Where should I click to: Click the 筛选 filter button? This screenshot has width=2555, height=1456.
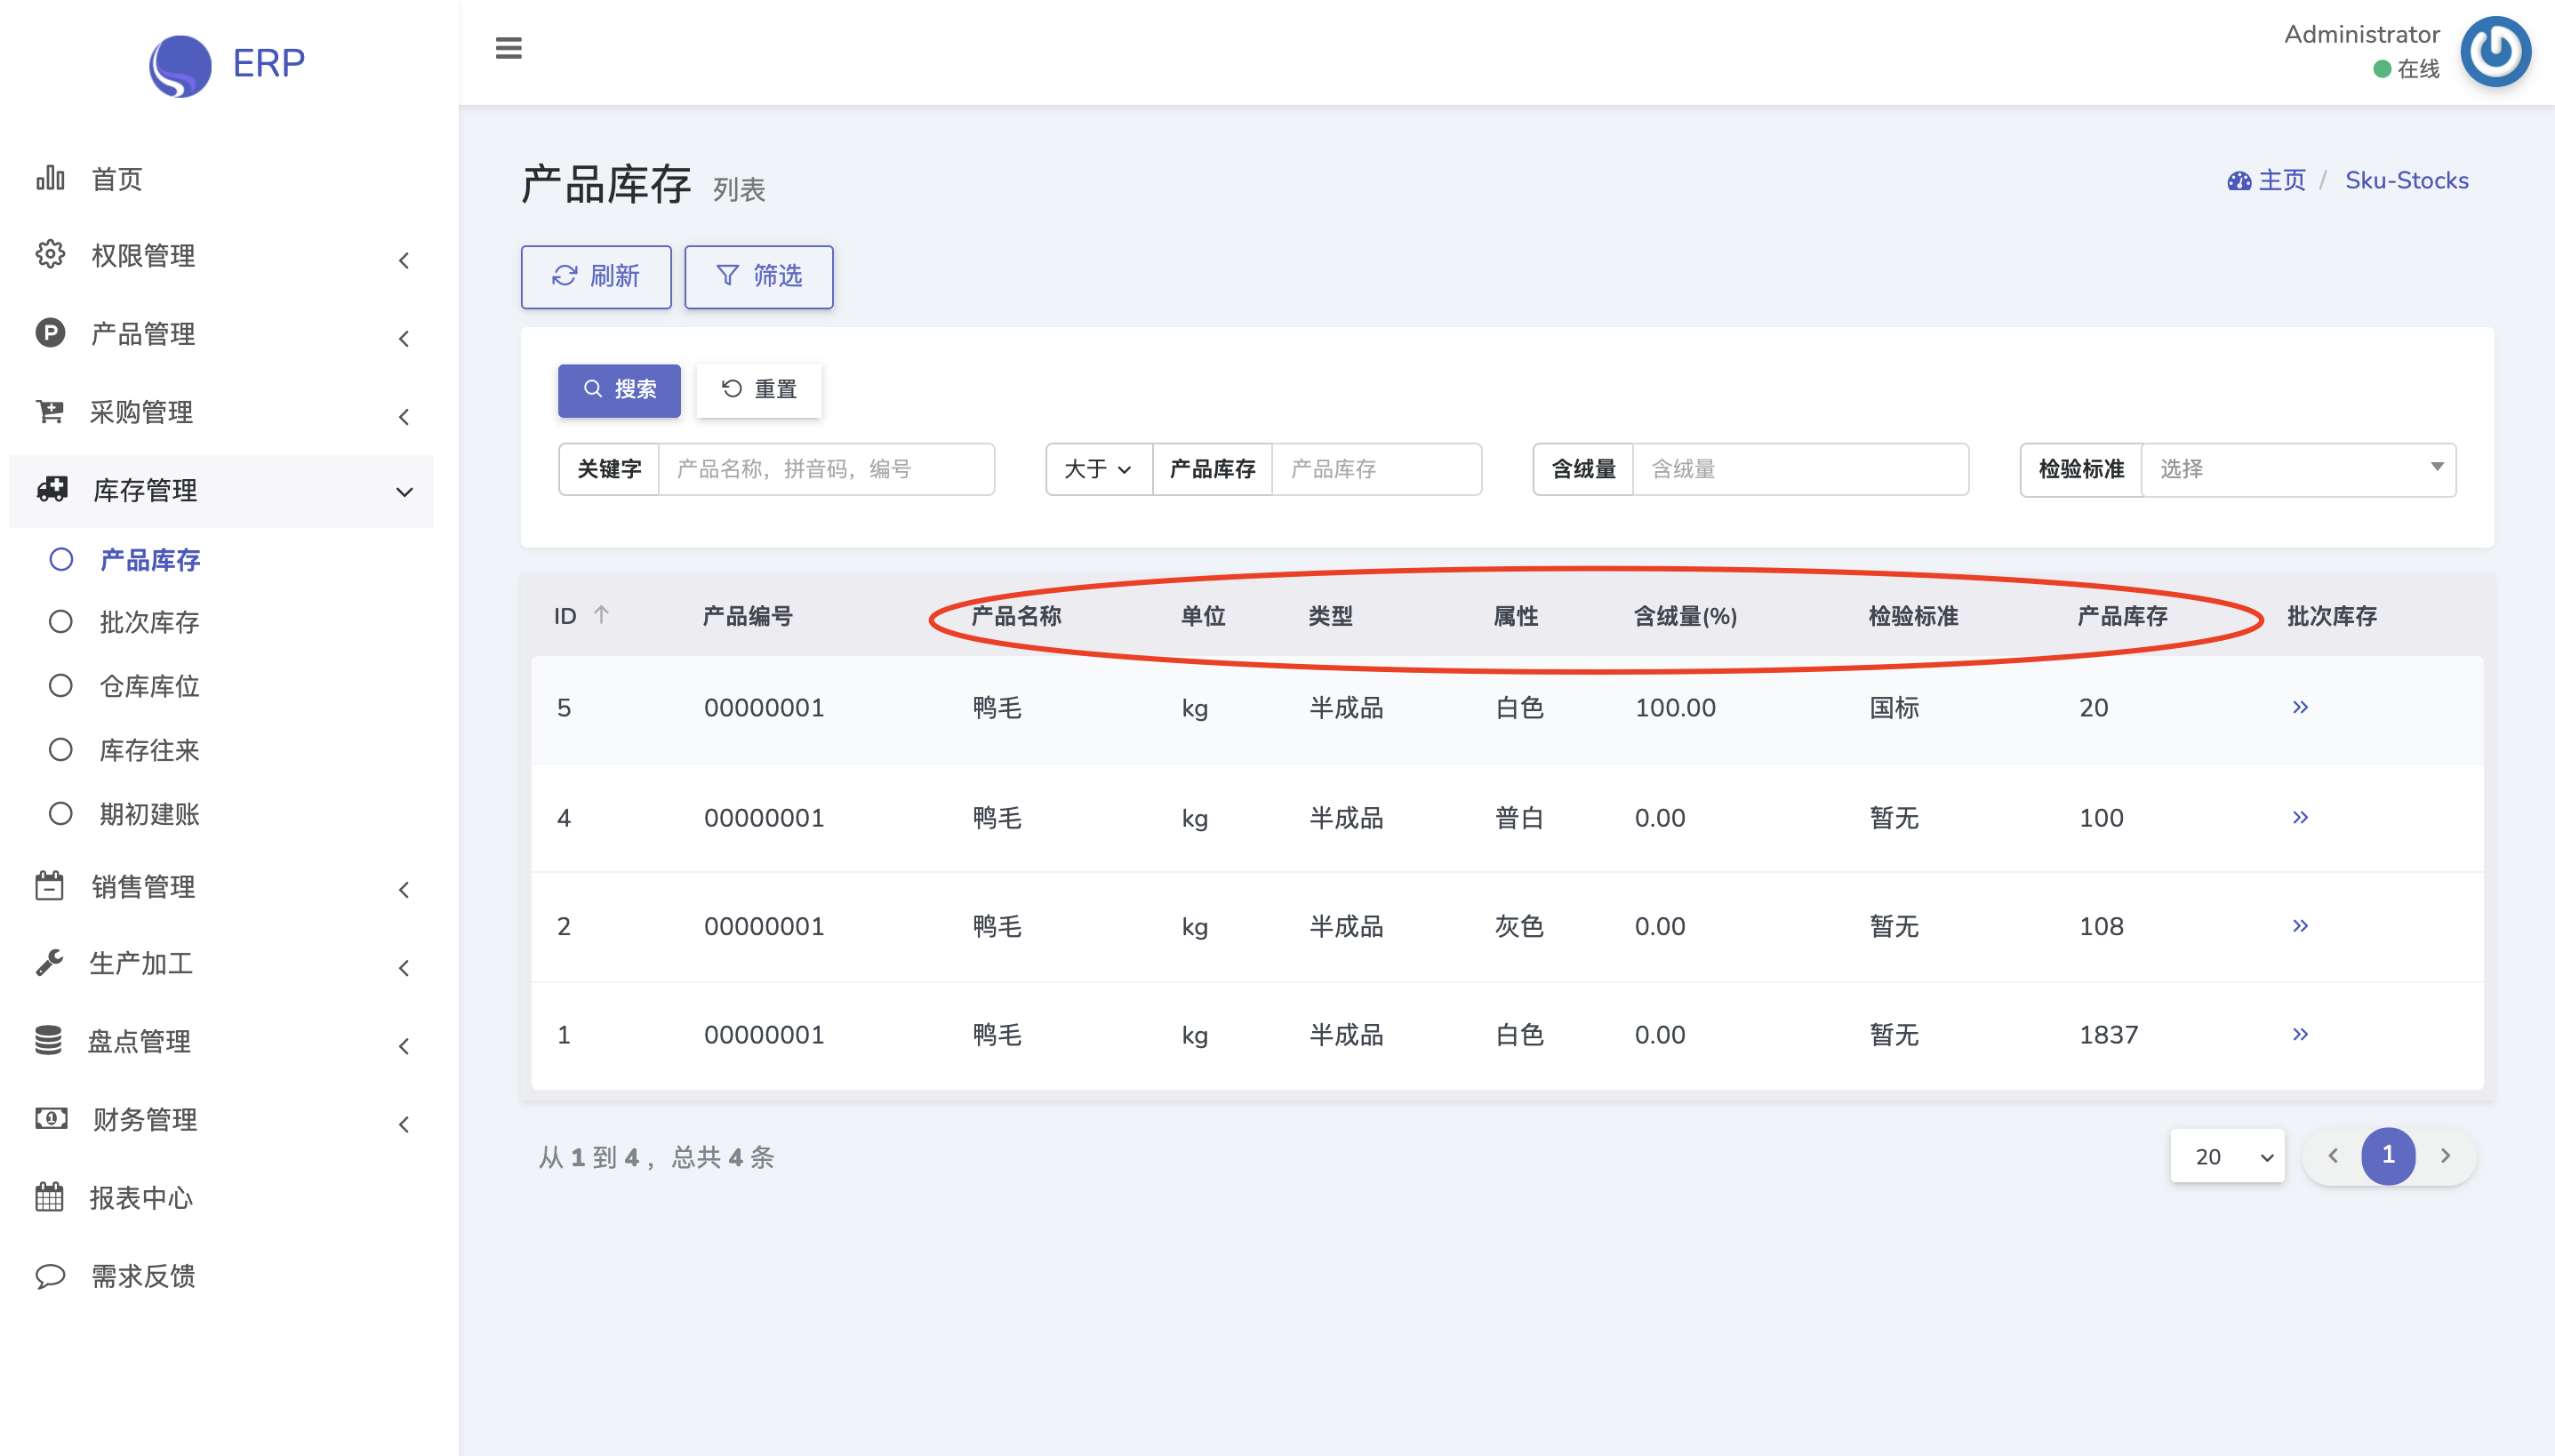coord(758,276)
